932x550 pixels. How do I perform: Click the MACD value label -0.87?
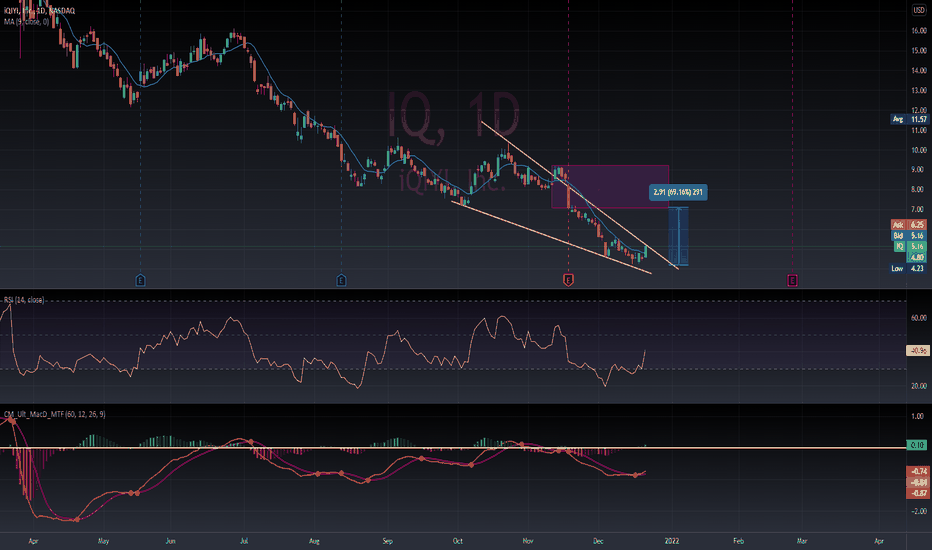pos(917,493)
